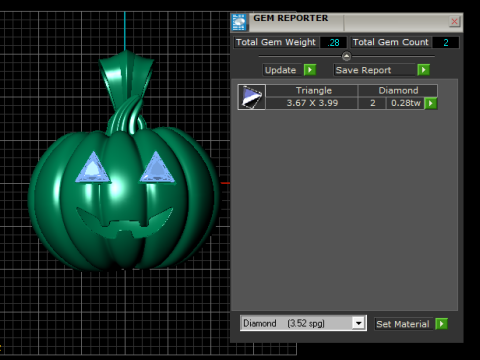Click the gem quantity cell 2
Viewport: 480px width, 360px height.
click(373, 103)
